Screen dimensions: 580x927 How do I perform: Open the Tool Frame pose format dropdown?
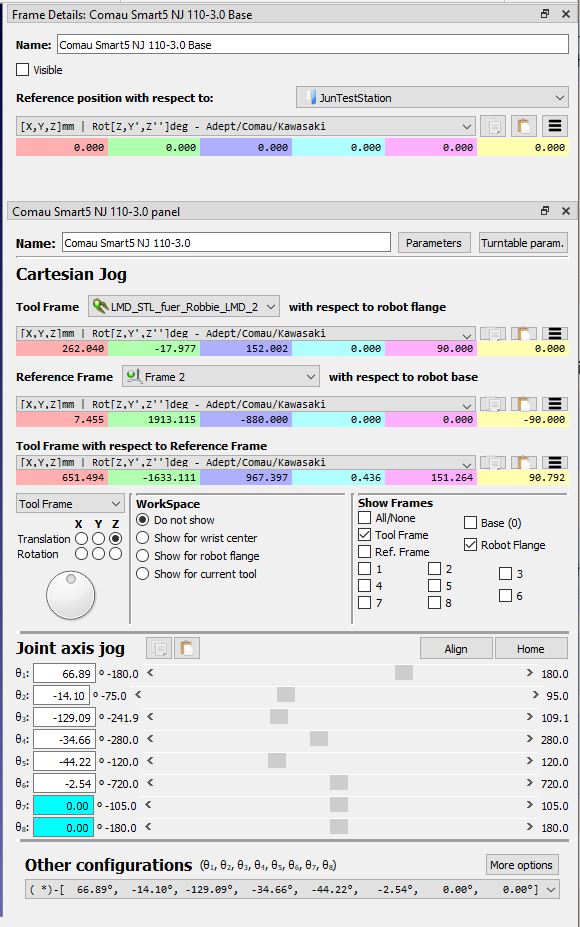pyautogui.click(x=246, y=333)
